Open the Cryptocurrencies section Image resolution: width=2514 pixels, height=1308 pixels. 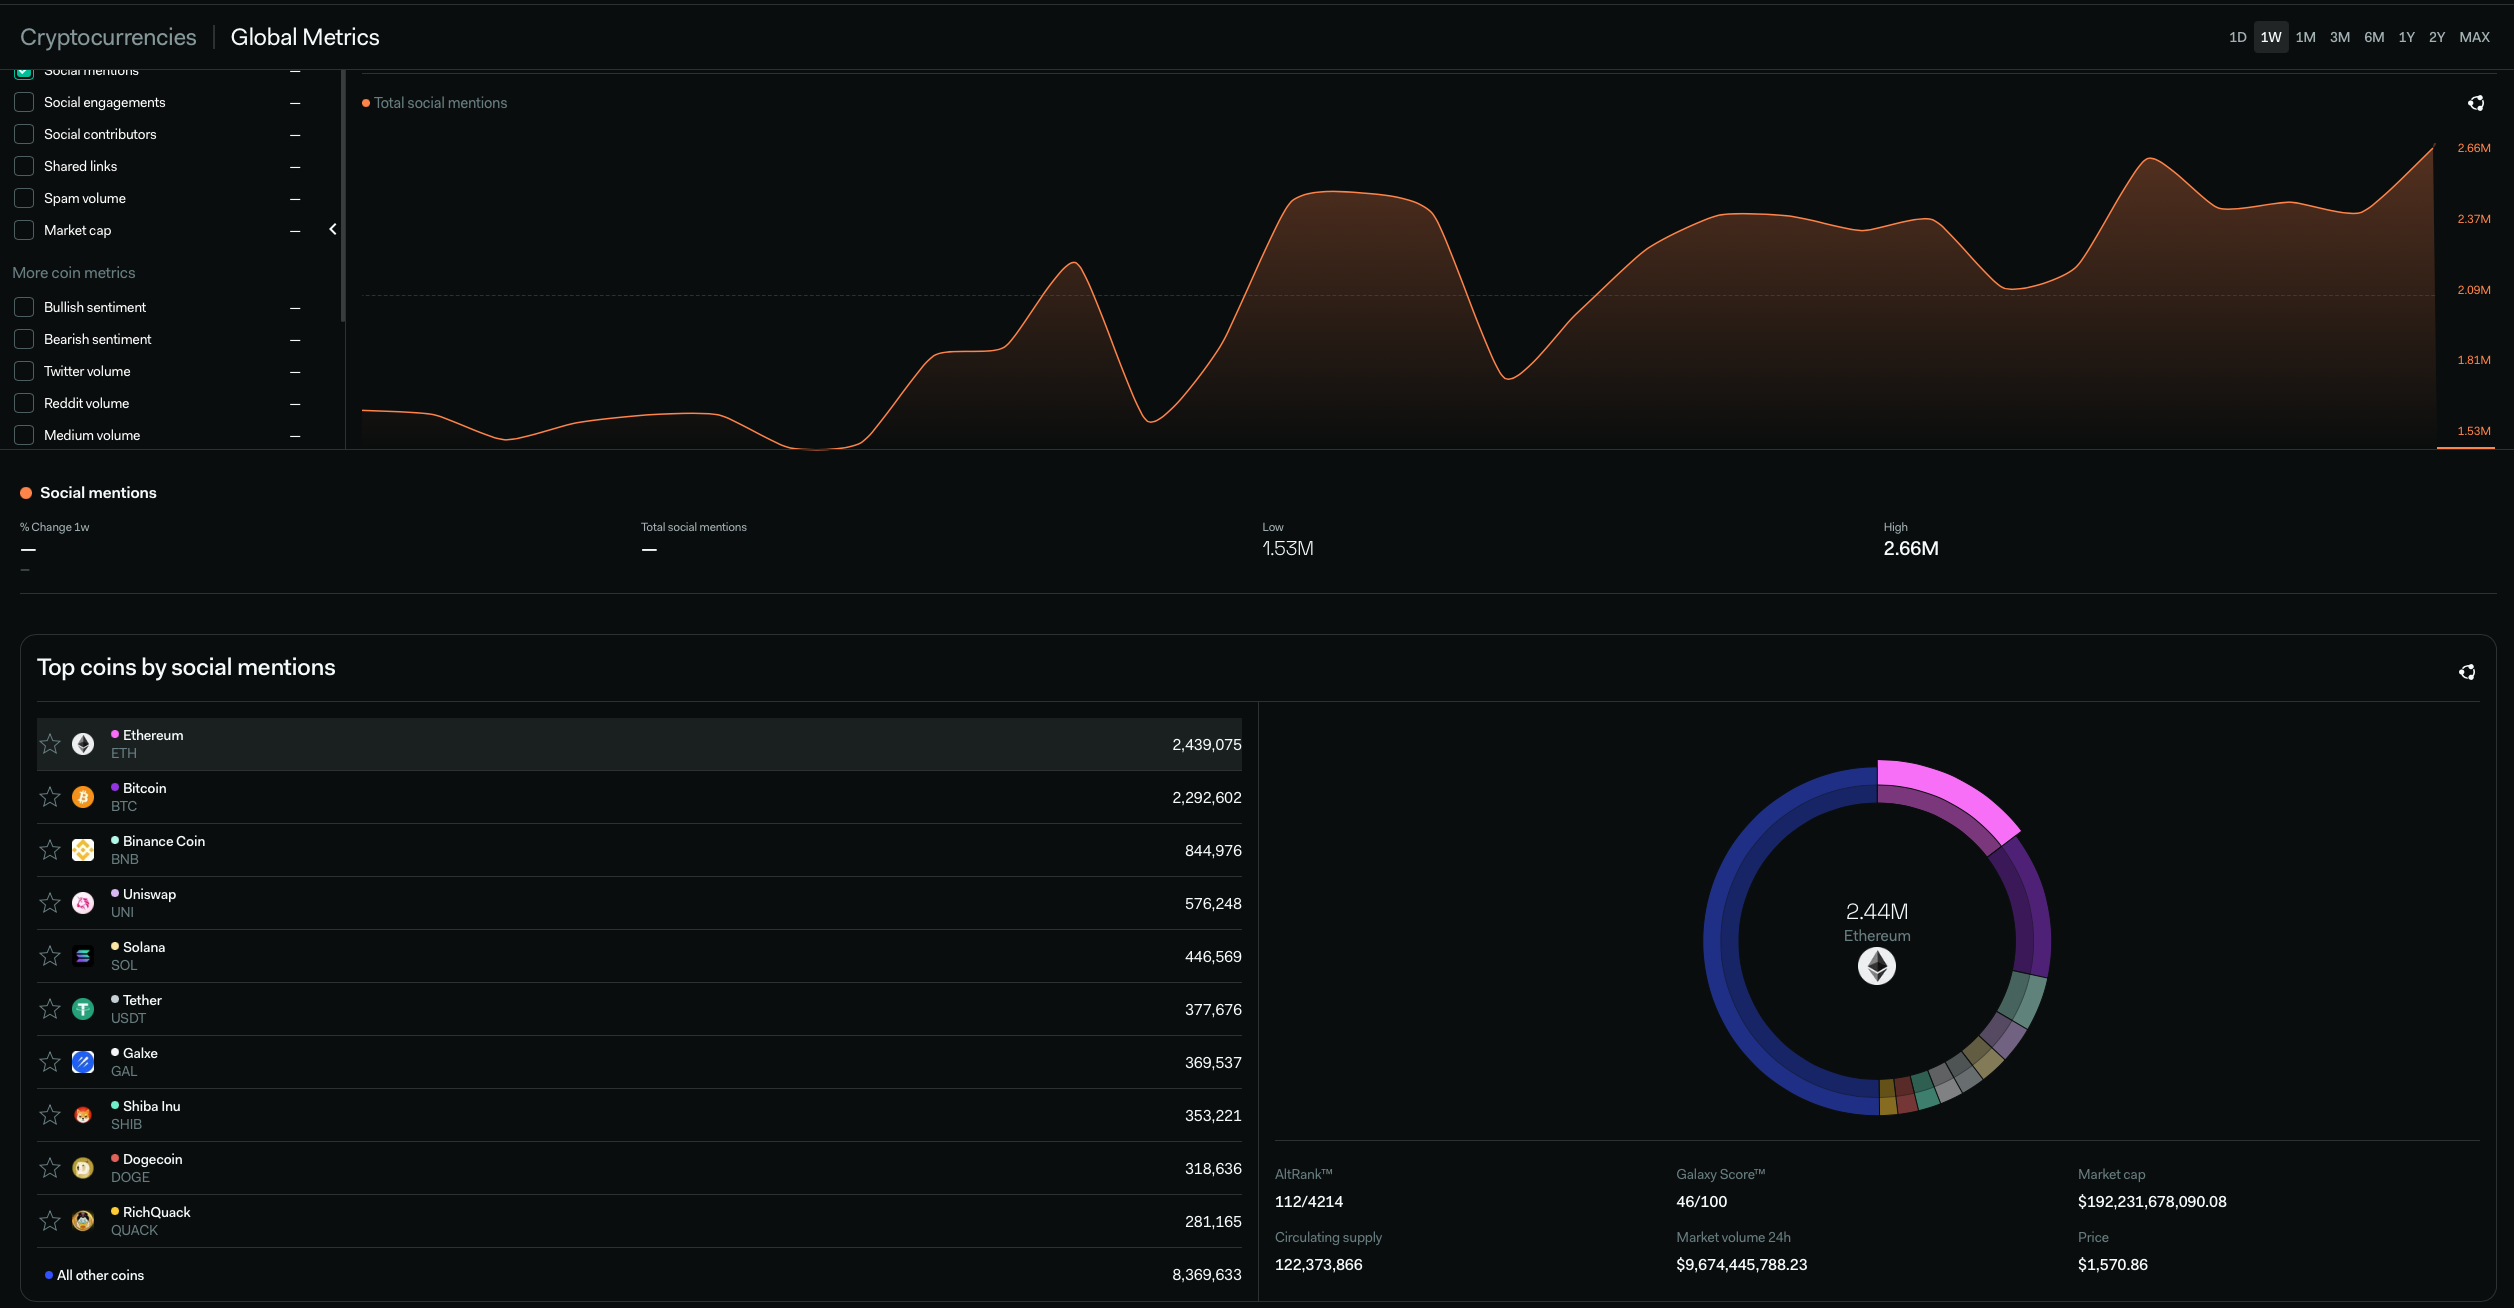(107, 37)
